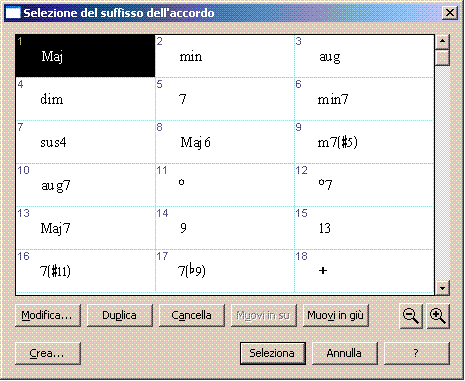Viewport: 465px width, 381px height.
Task: Duplicate the suffix with Duplica
Action: [120, 315]
